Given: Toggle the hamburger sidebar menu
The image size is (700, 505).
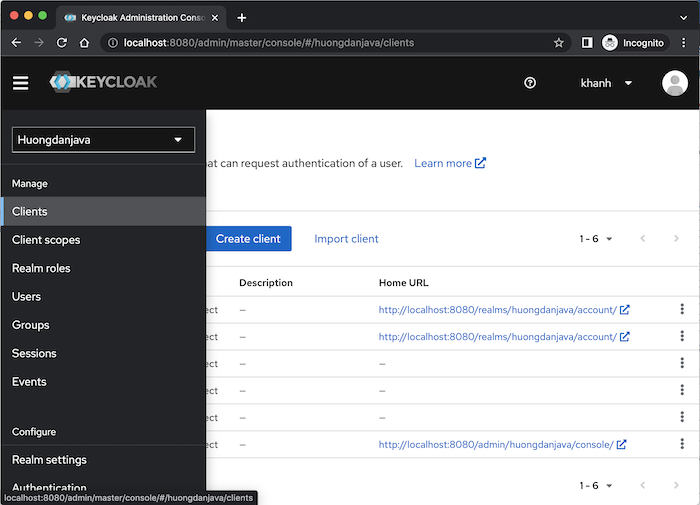Looking at the screenshot, I should [21, 83].
